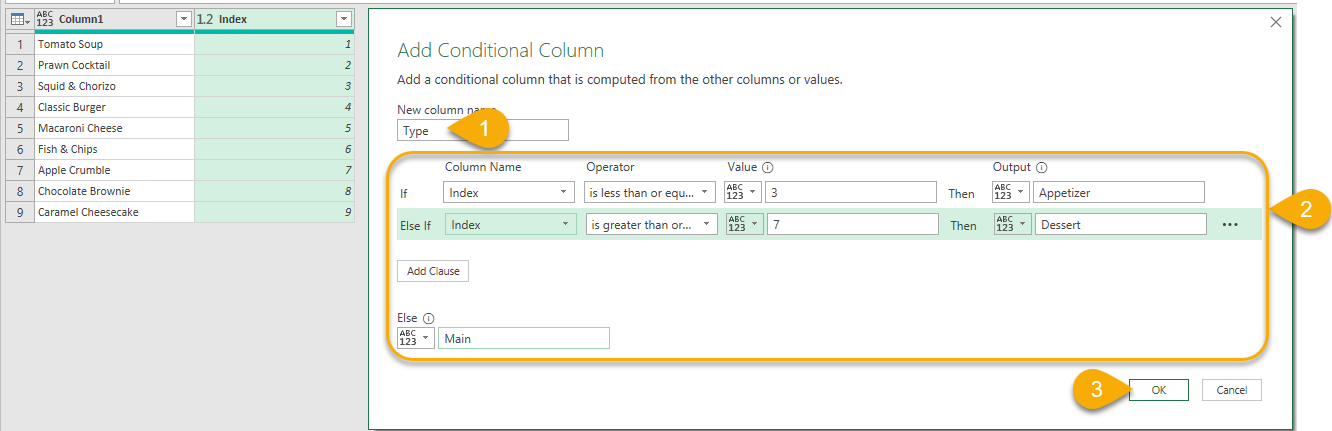1332x431 pixels.
Task: Open the Column1 filter dropdown
Action: [183, 19]
